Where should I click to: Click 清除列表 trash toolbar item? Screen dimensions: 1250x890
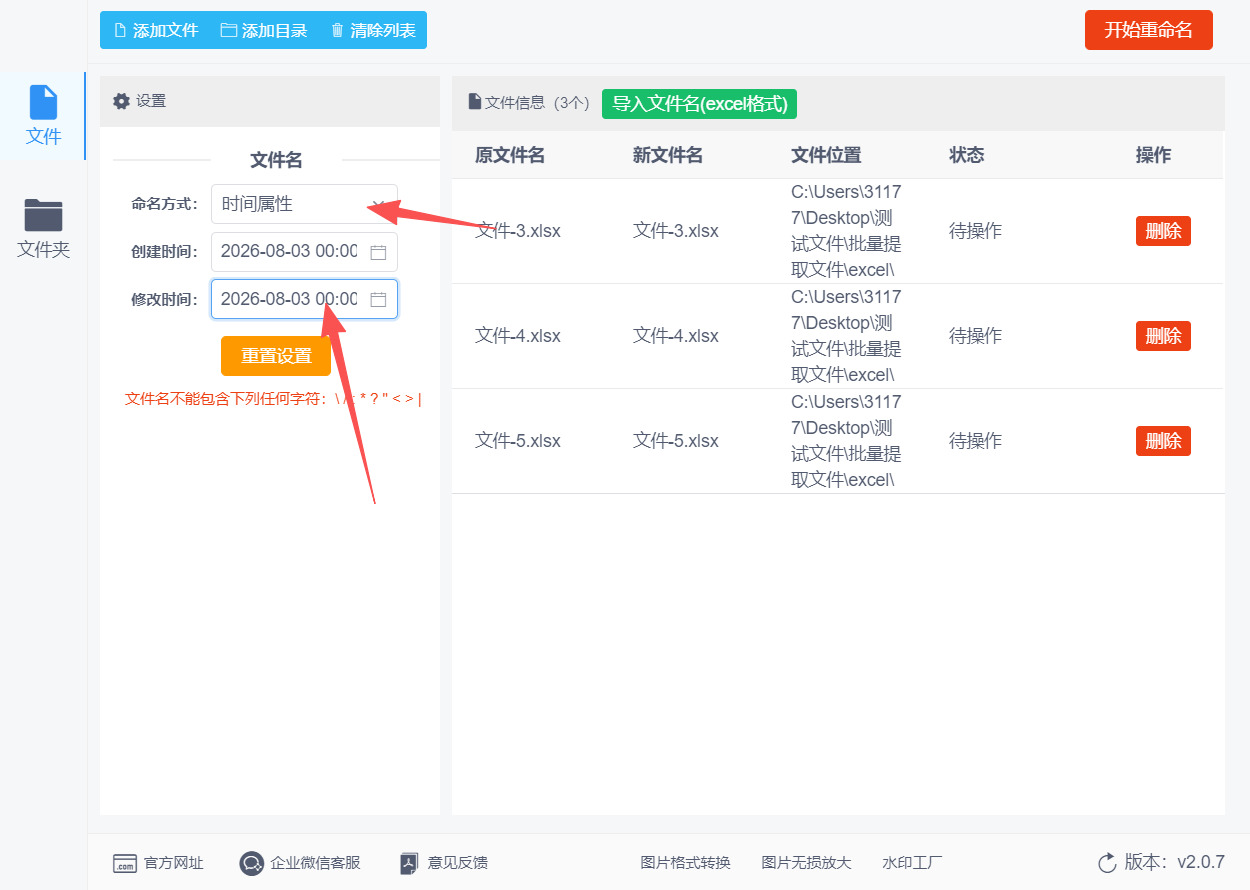point(373,30)
